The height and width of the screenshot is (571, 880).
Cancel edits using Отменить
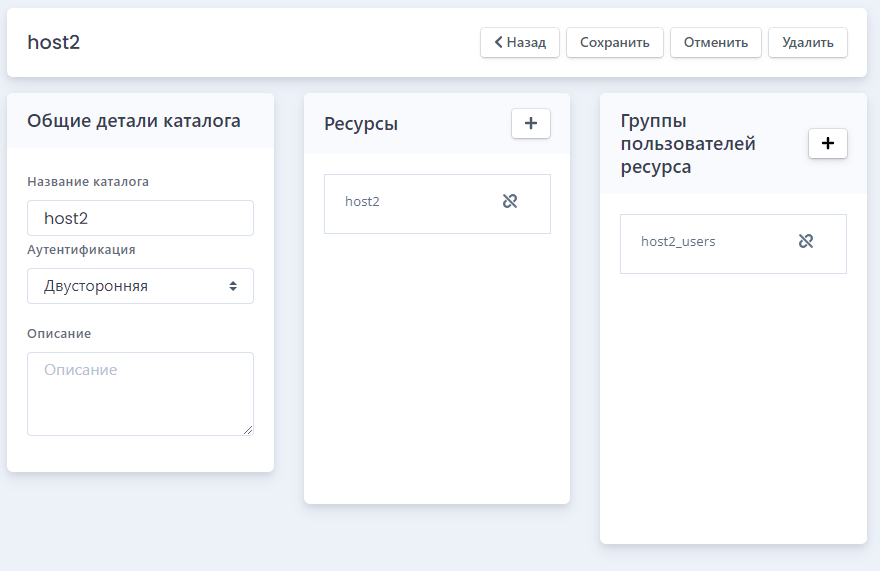point(716,42)
